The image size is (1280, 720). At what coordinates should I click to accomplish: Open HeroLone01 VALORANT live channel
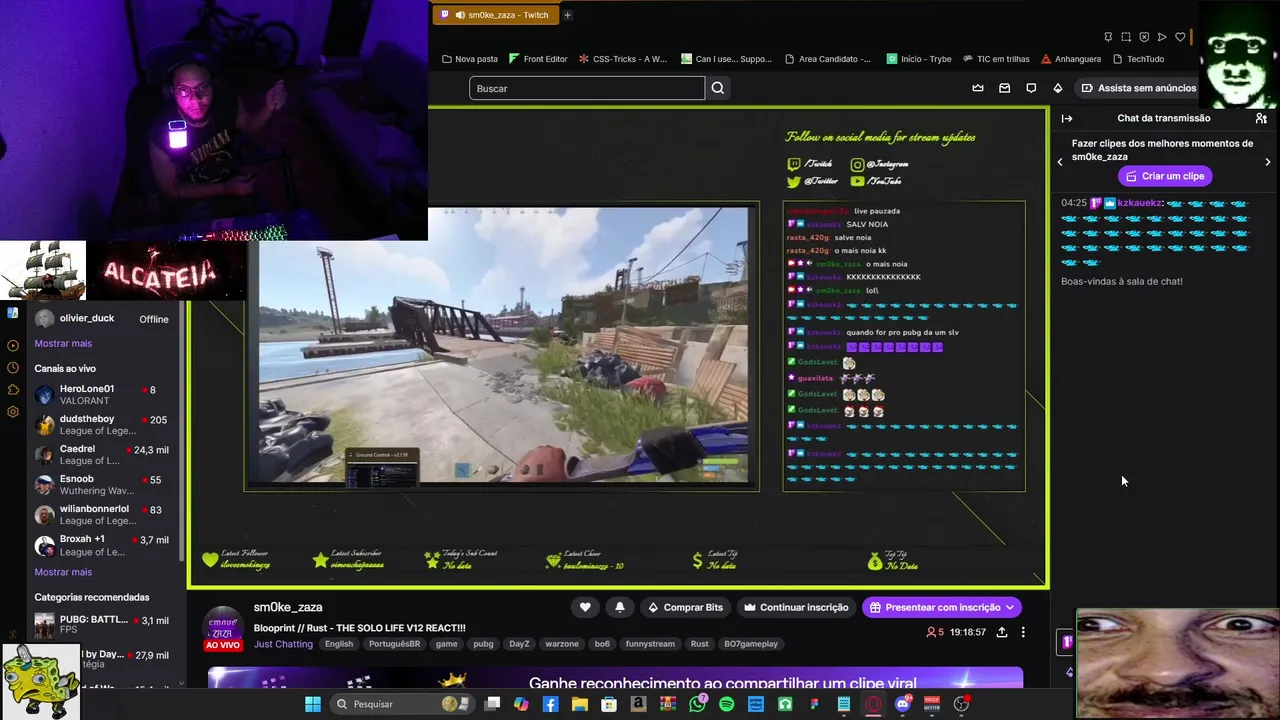[x=104, y=394]
